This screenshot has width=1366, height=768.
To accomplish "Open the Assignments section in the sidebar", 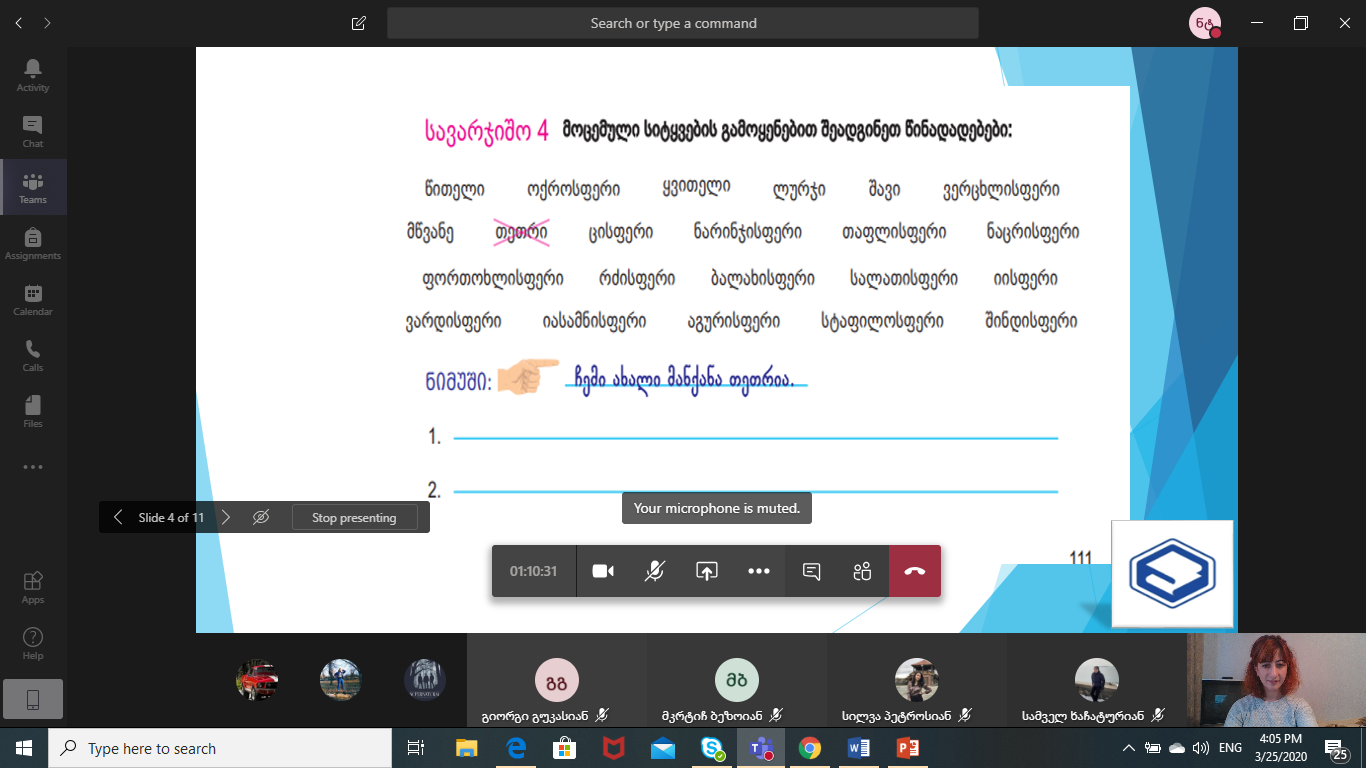I will (33, 243).
